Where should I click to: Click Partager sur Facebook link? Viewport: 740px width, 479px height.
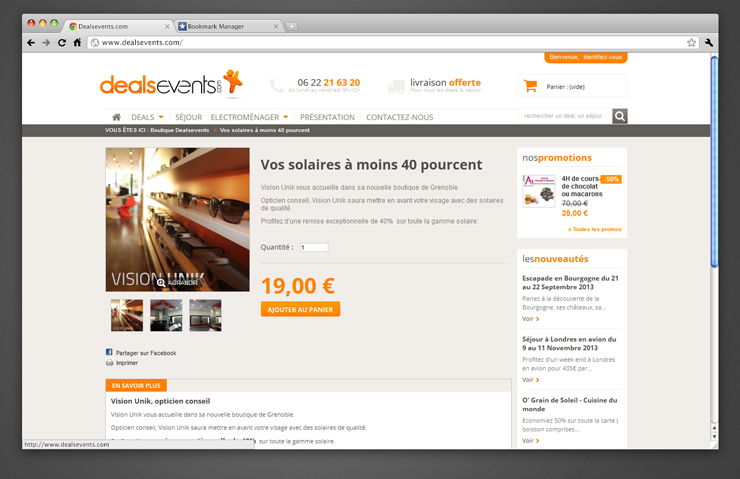[146, 353]
